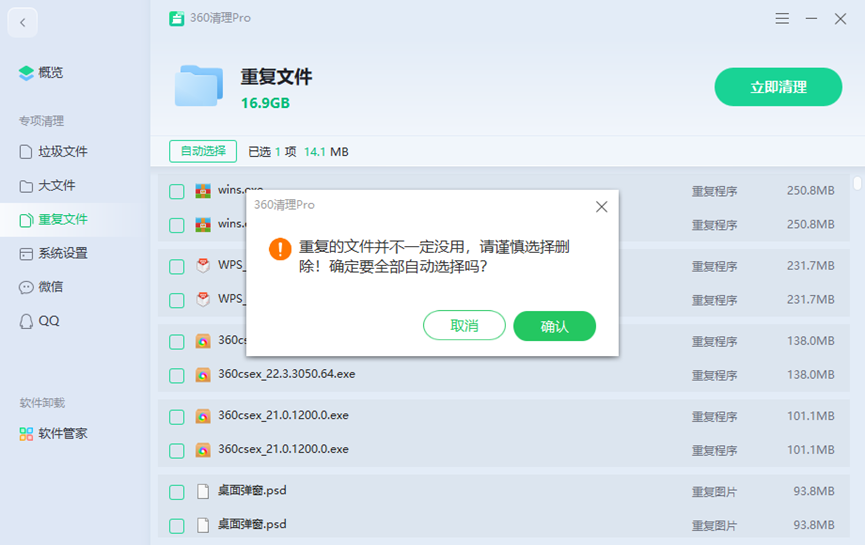
Task: Click the first 250.8MB size value
Action: pos(810,191)
